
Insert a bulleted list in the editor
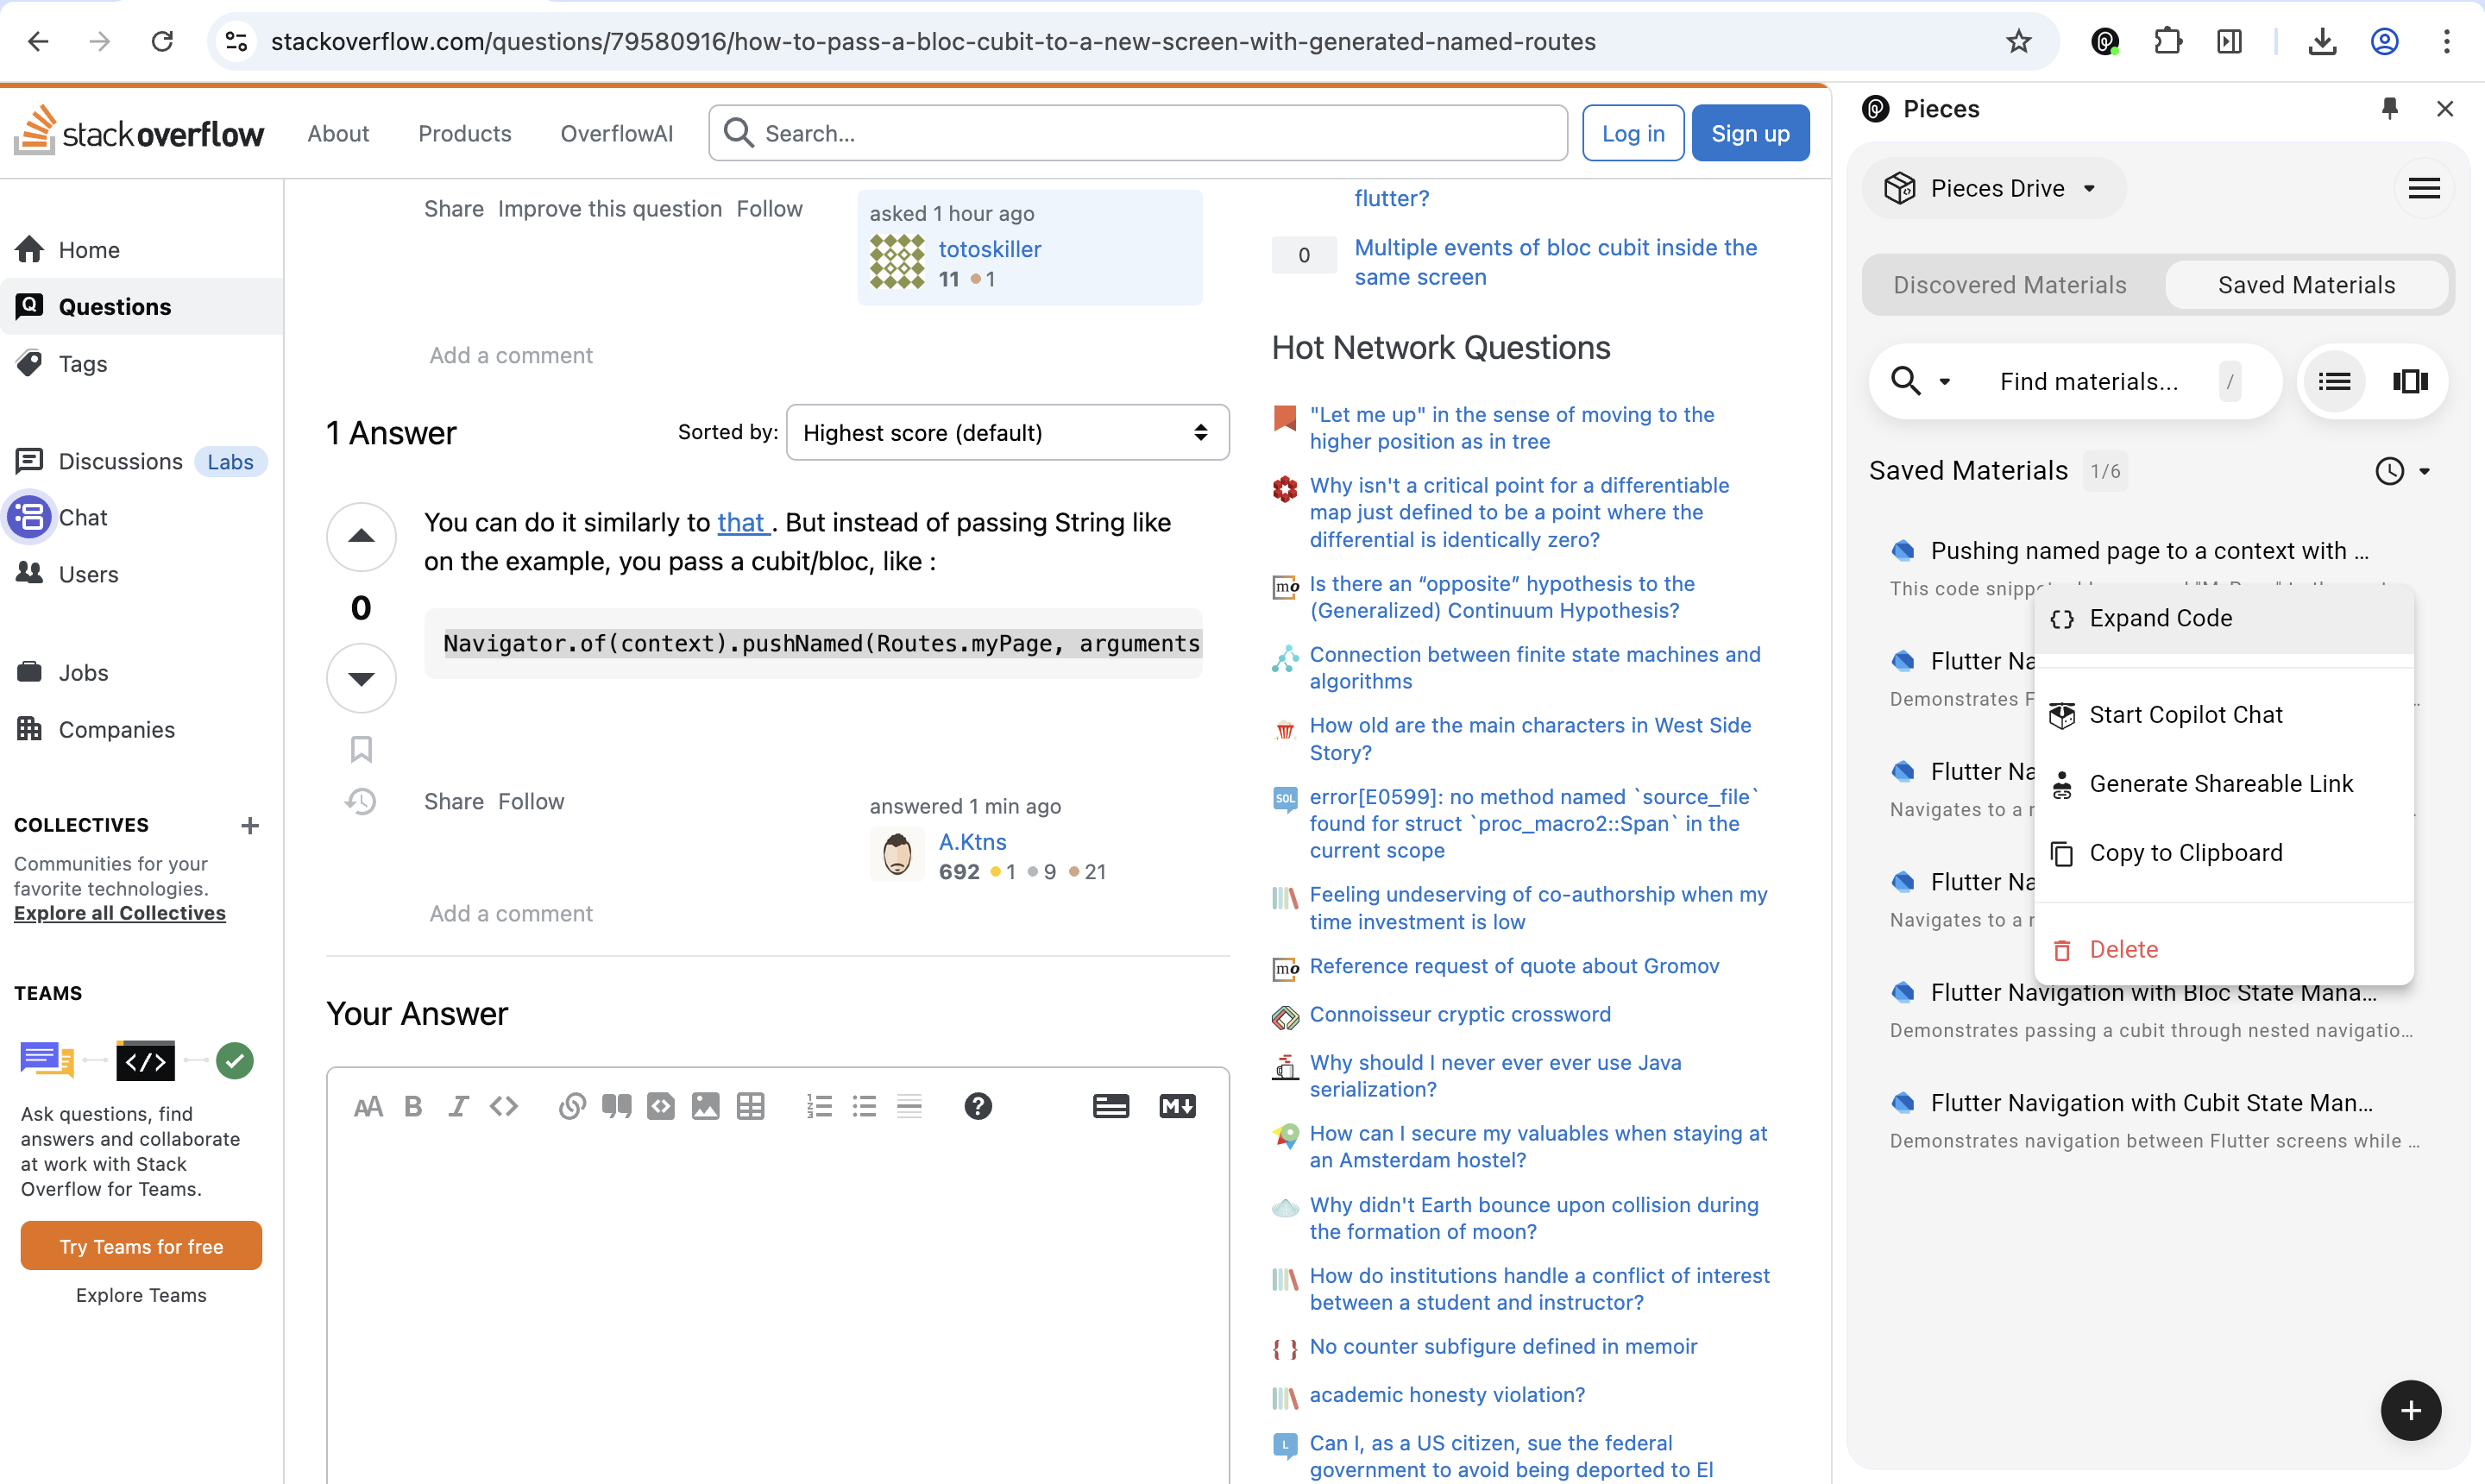pyautogui.click(x=864, y=1106)
